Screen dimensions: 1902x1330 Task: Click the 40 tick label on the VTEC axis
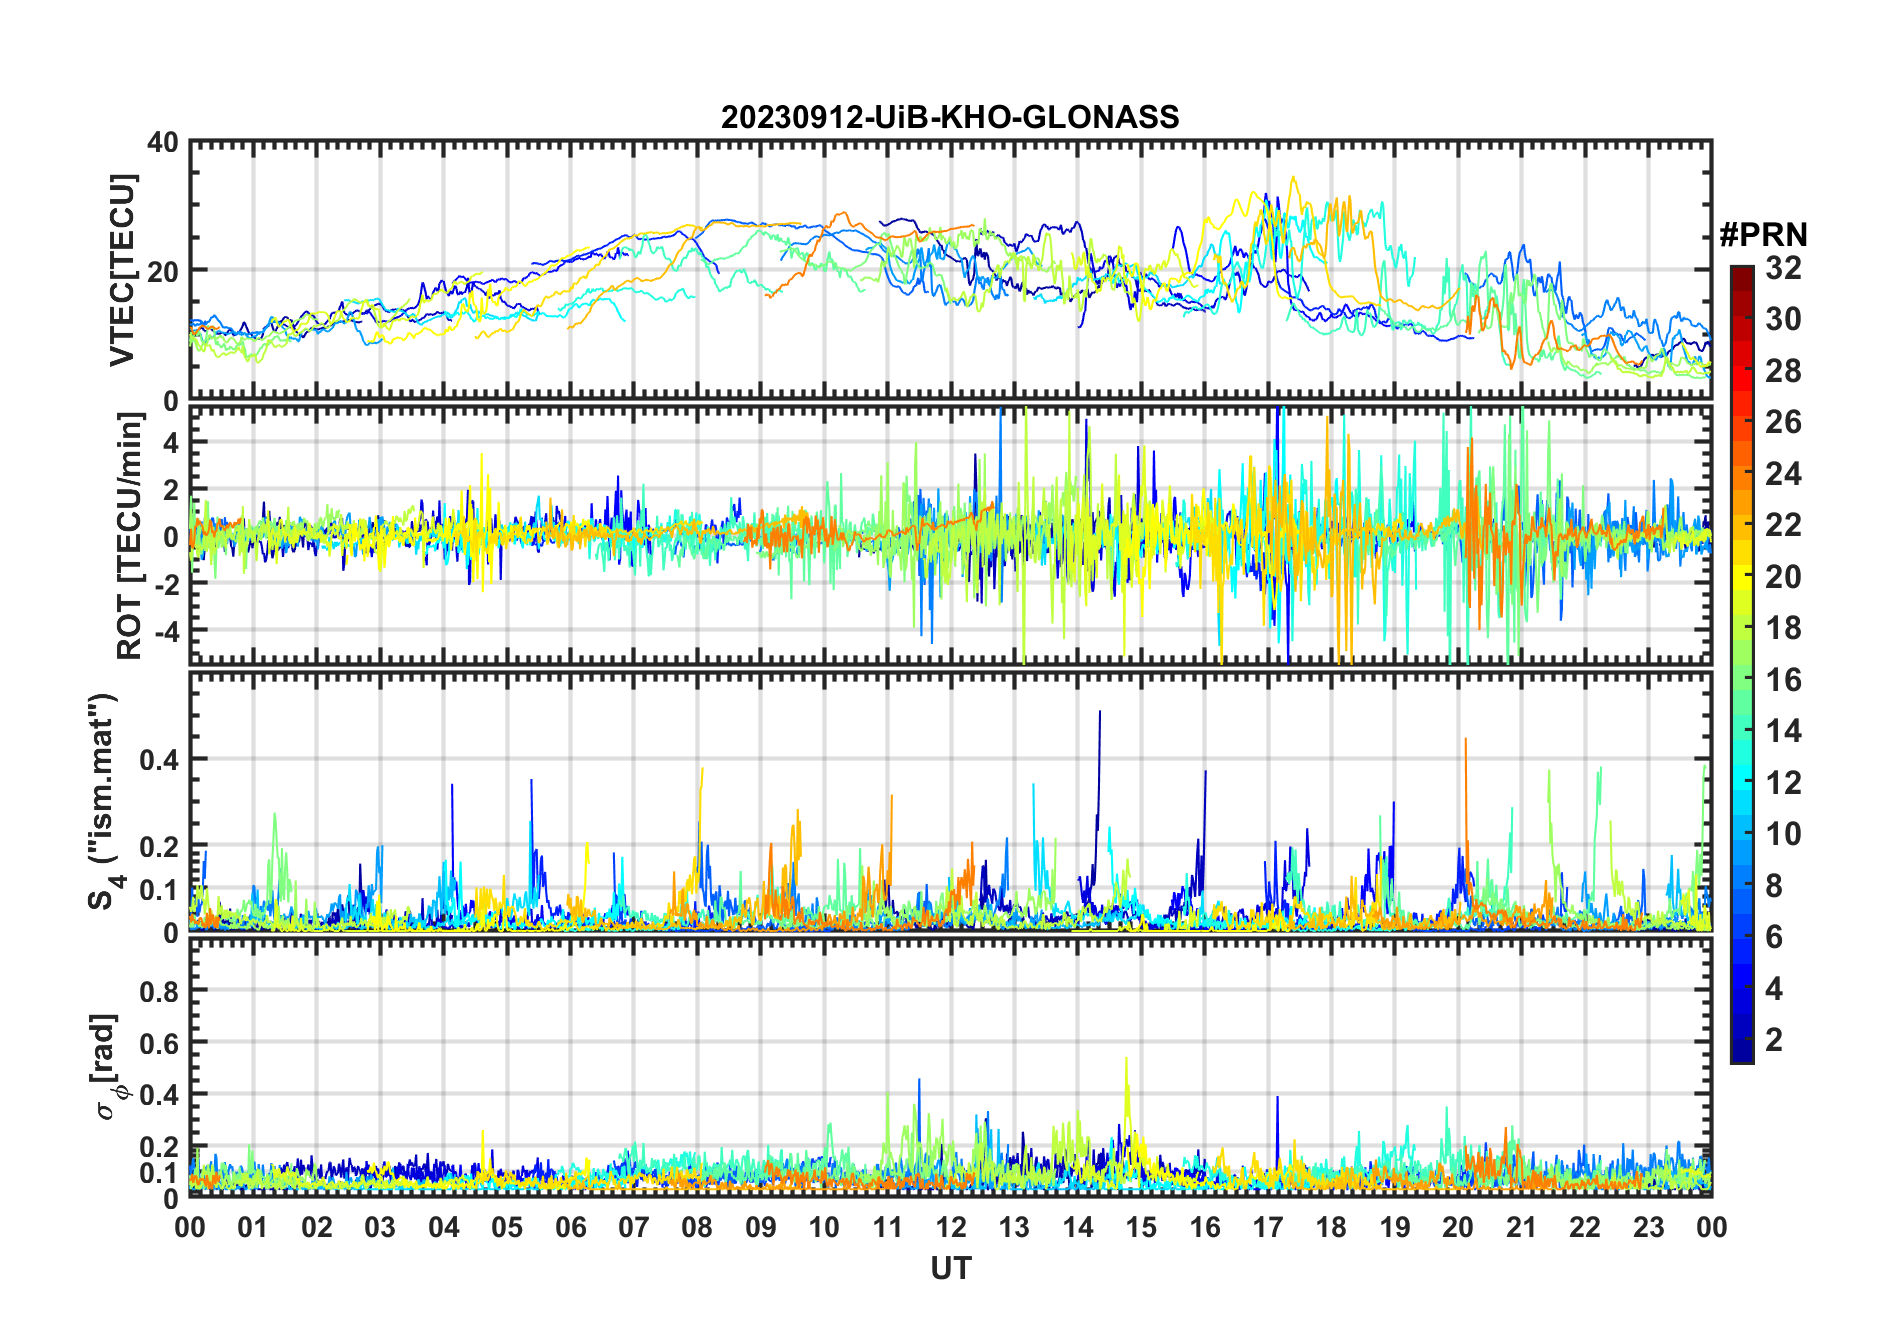click(x=163, y=143)
